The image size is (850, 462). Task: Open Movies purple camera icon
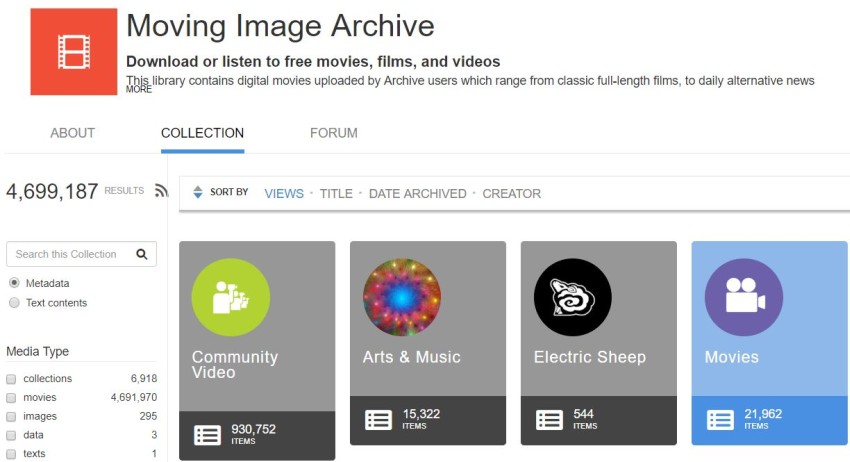pyautogui.click(x=744, y=297)
